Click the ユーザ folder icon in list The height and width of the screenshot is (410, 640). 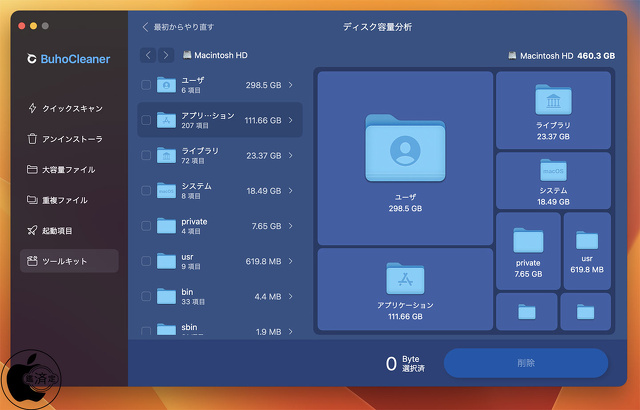click(x=167, y=85)
